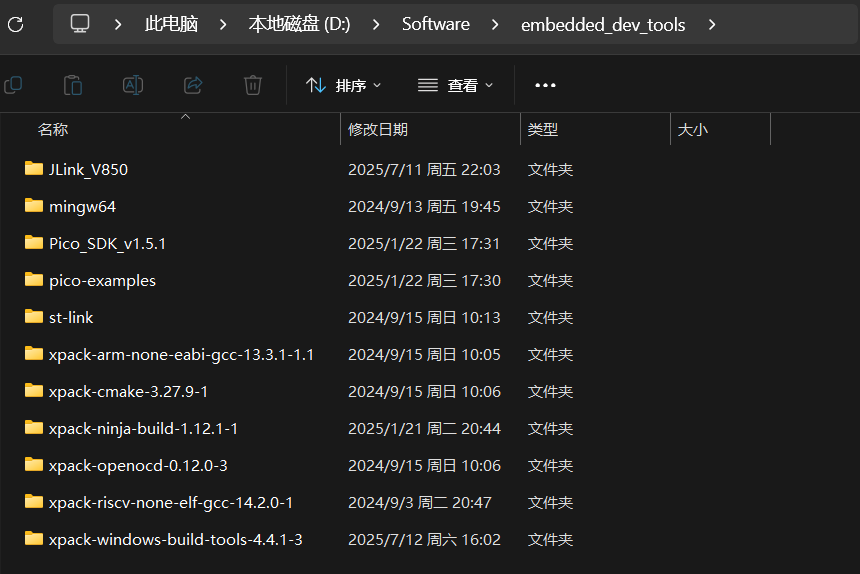Image resolution: width=860 pixels, height=574 pixels.
Task: Select the JLink_V850 folder icon
Action: click(x=34, y=168)
